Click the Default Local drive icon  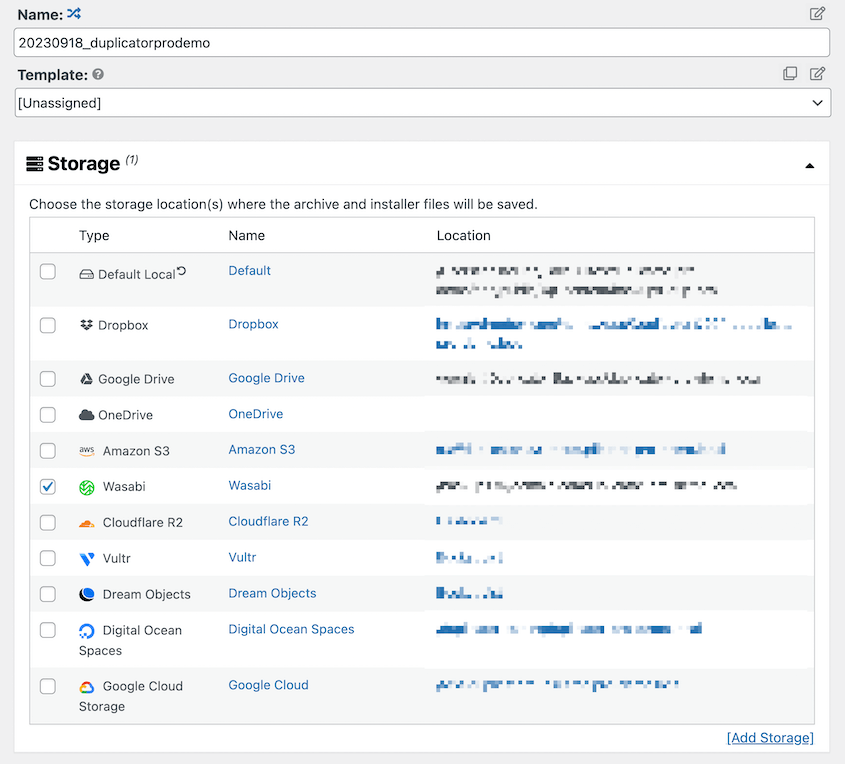pyautogui.click(x=86, y=275)
